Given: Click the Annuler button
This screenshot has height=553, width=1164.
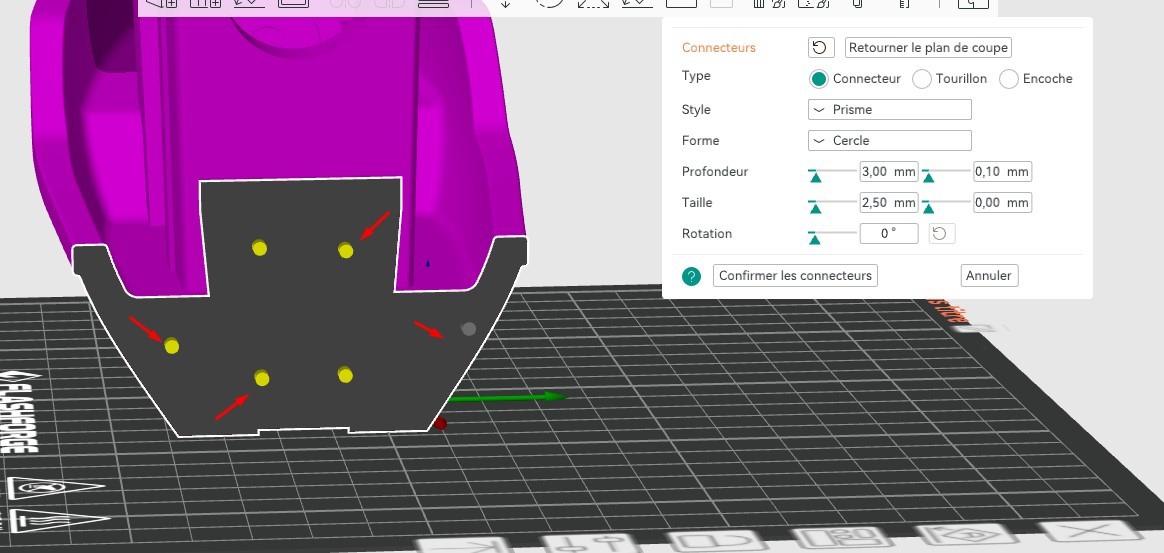Looking at the screenshot, I should click(x=989, y=276).
